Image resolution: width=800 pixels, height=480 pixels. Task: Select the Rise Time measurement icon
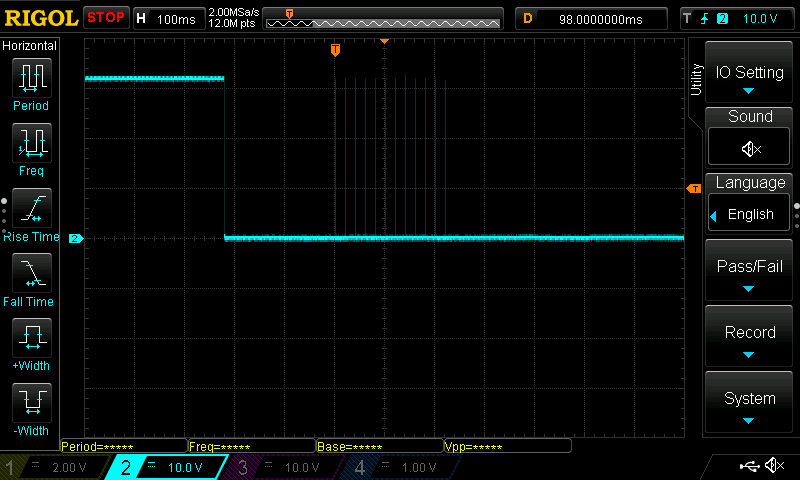click(32, 208)
